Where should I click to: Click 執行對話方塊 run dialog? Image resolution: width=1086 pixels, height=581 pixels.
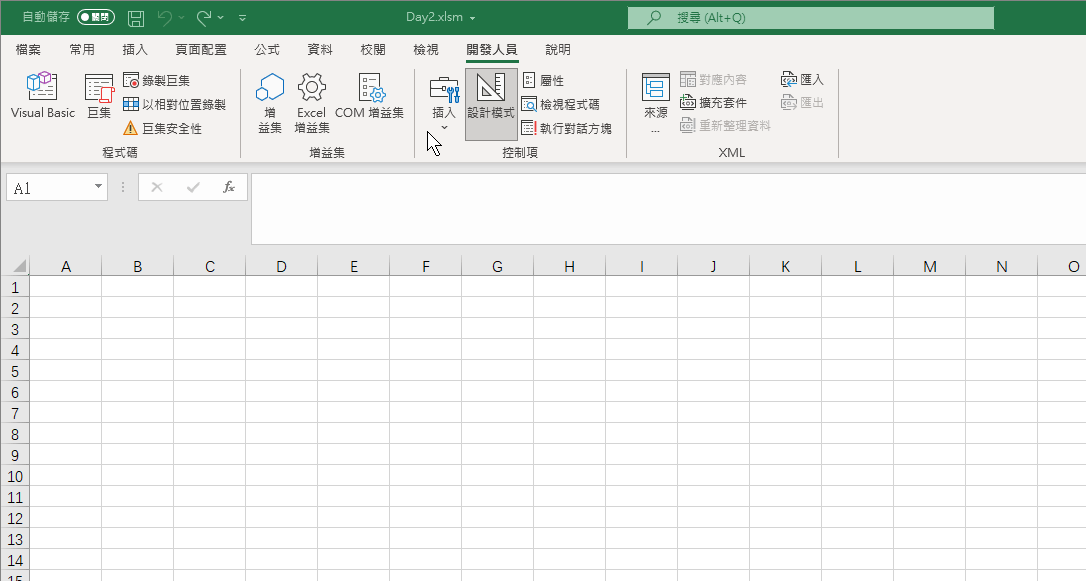[x=567, y=128]
